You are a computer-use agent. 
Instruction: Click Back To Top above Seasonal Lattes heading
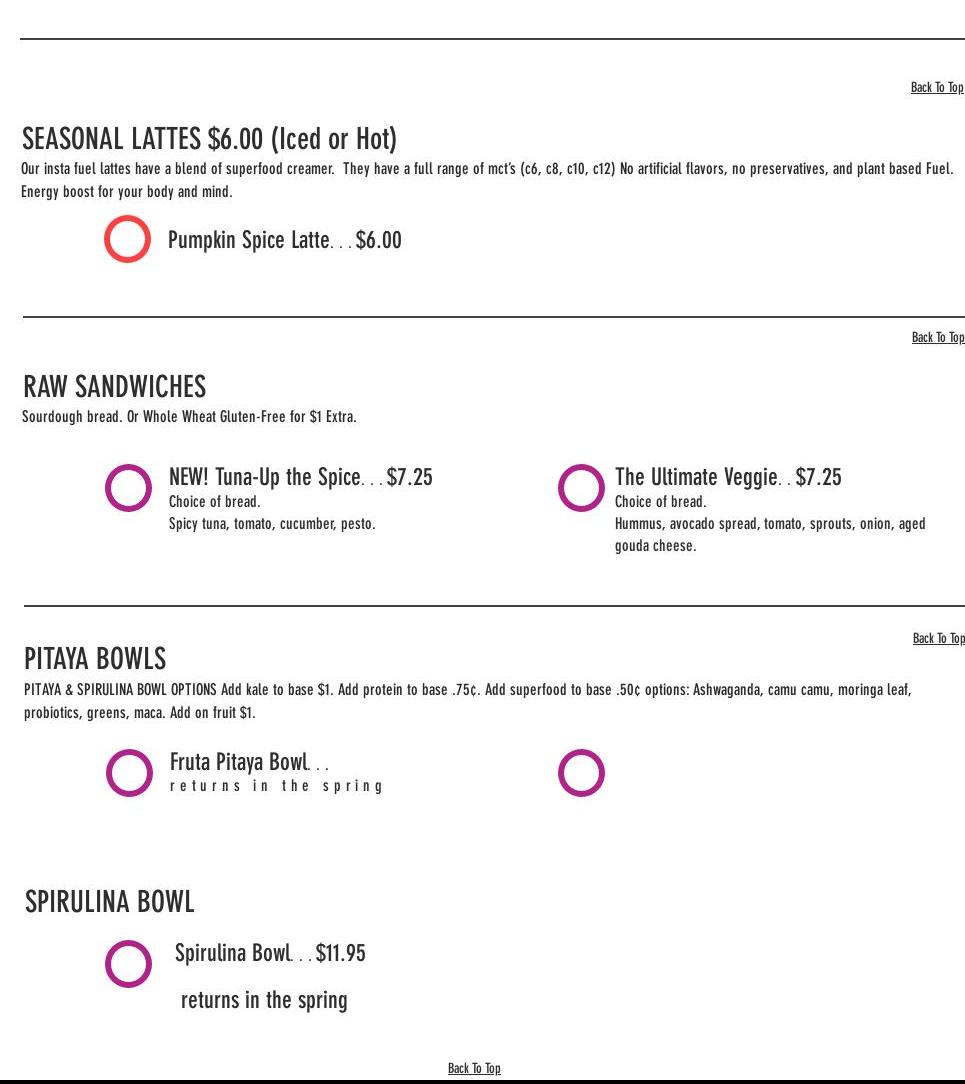[937, 88]
